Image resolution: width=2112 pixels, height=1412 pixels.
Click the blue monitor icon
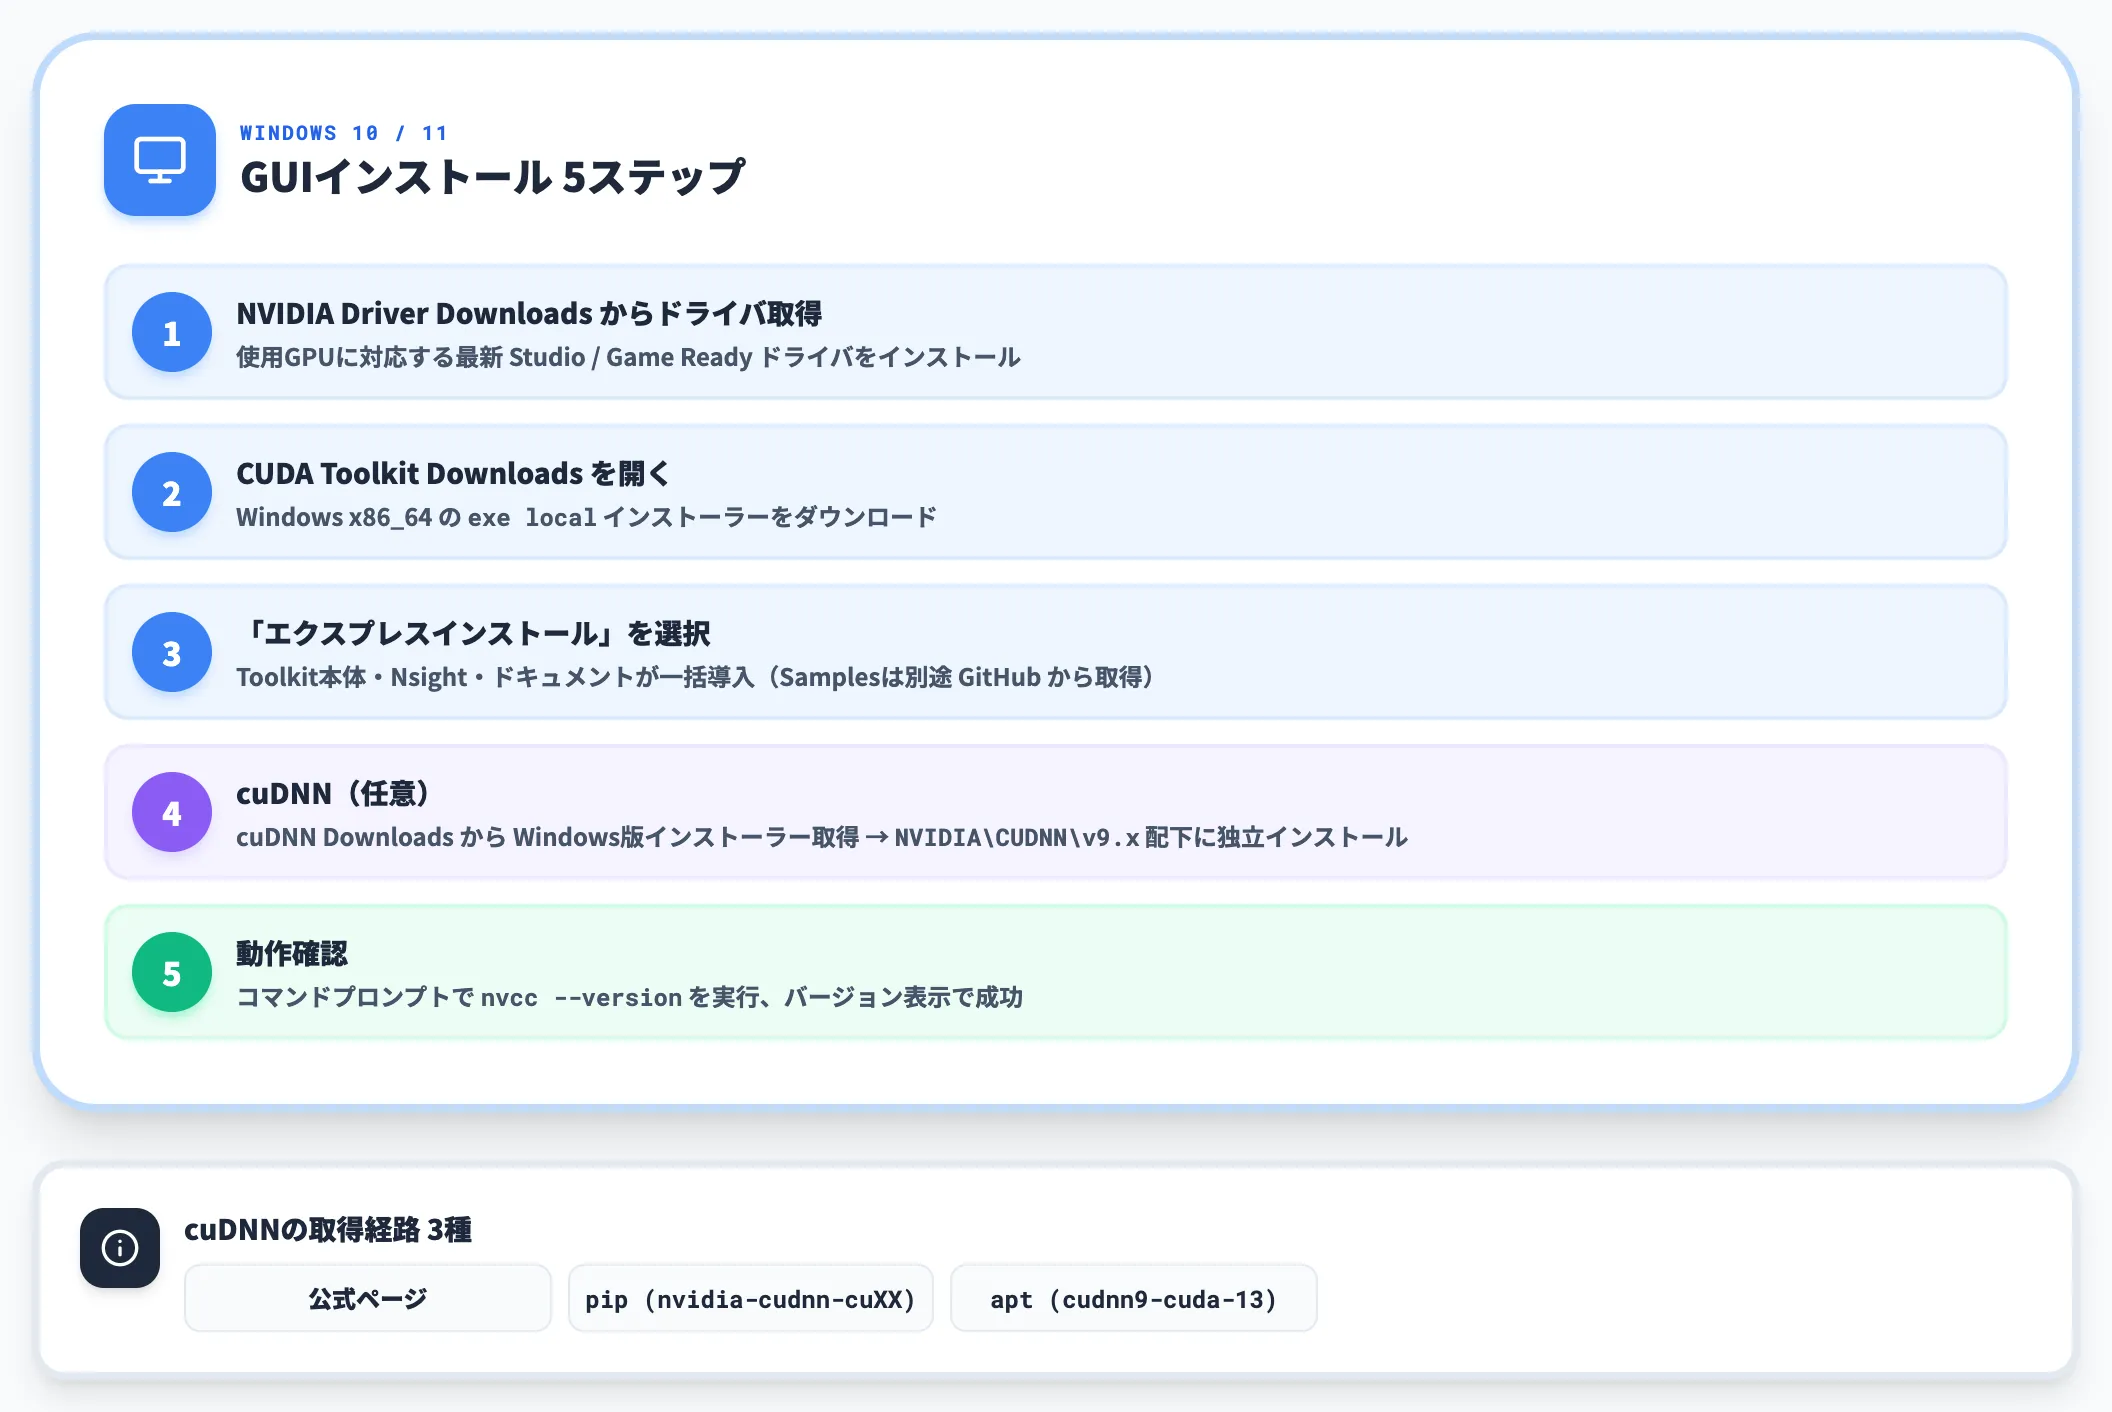coord(160,160)
